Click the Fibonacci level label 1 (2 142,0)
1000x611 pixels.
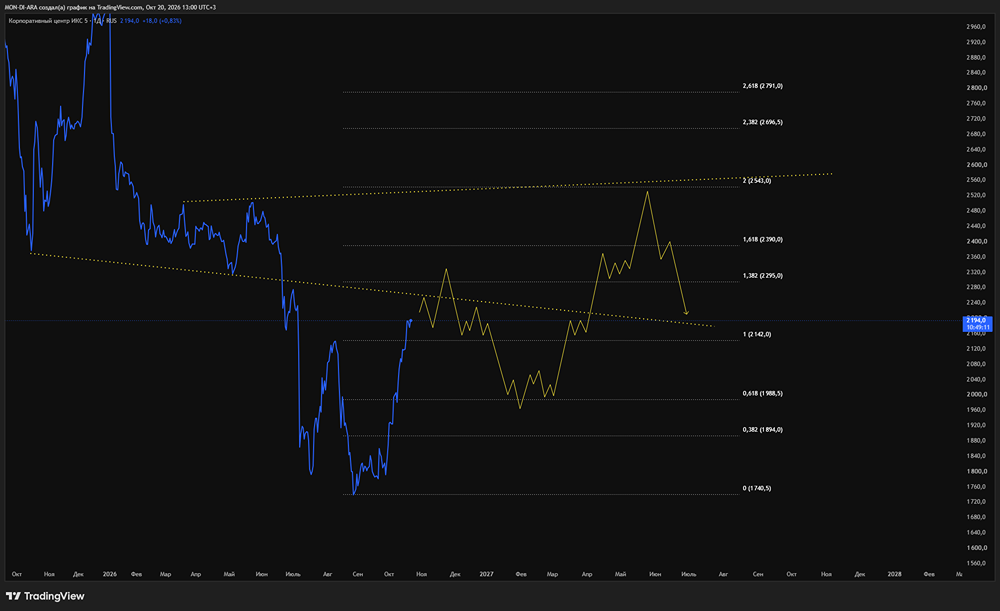[757, 334]
